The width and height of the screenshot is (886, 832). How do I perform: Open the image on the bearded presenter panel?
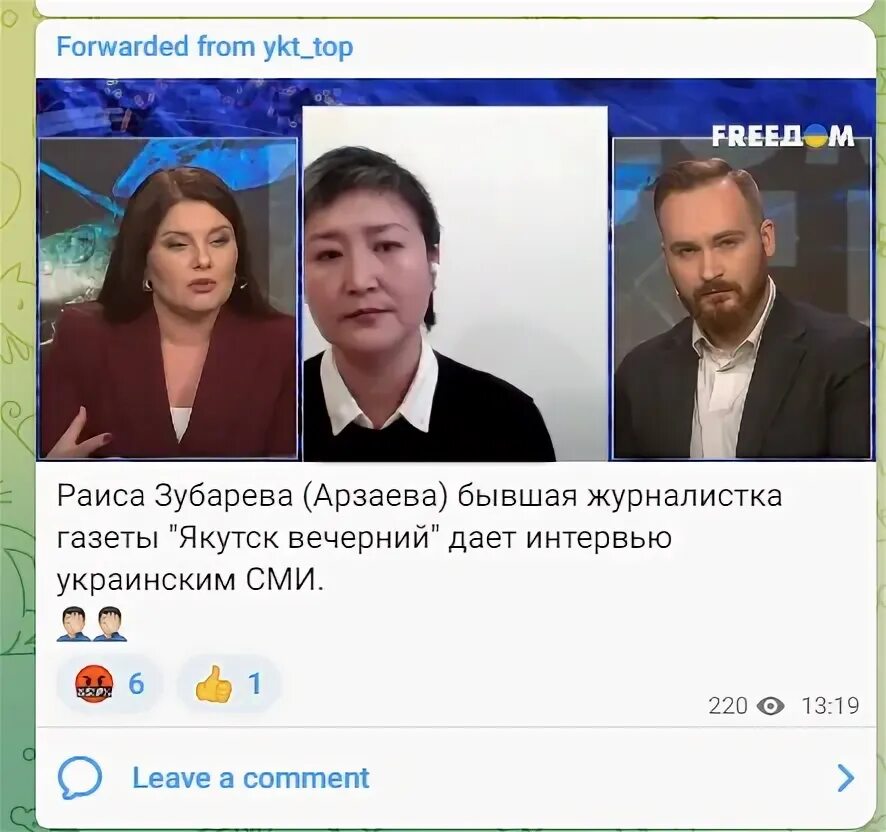pyautogui.click(x=741, y=298)
